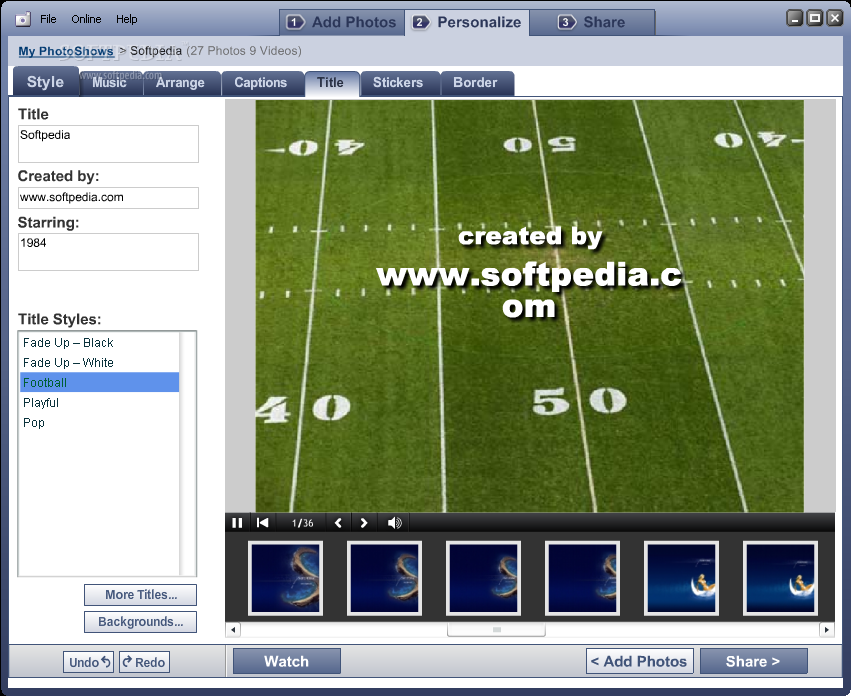Open the Help menu
Screen dimensions: 851x696
pyautogui.click(x=126, y=19)
